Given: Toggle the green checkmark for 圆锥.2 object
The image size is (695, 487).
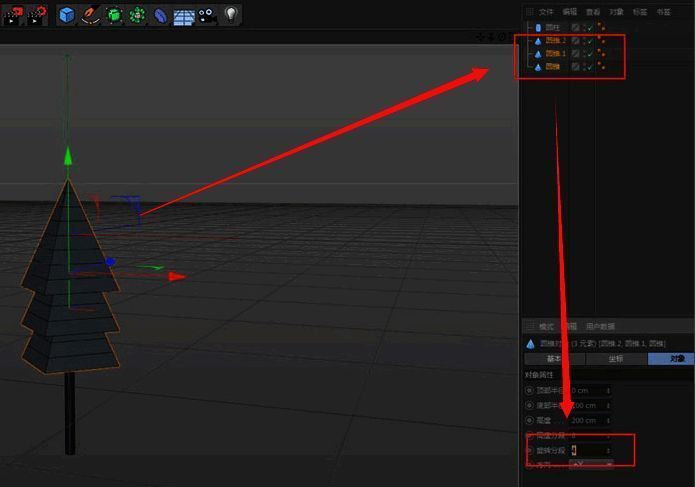Looking at the screenshot, I should [589, 41].
